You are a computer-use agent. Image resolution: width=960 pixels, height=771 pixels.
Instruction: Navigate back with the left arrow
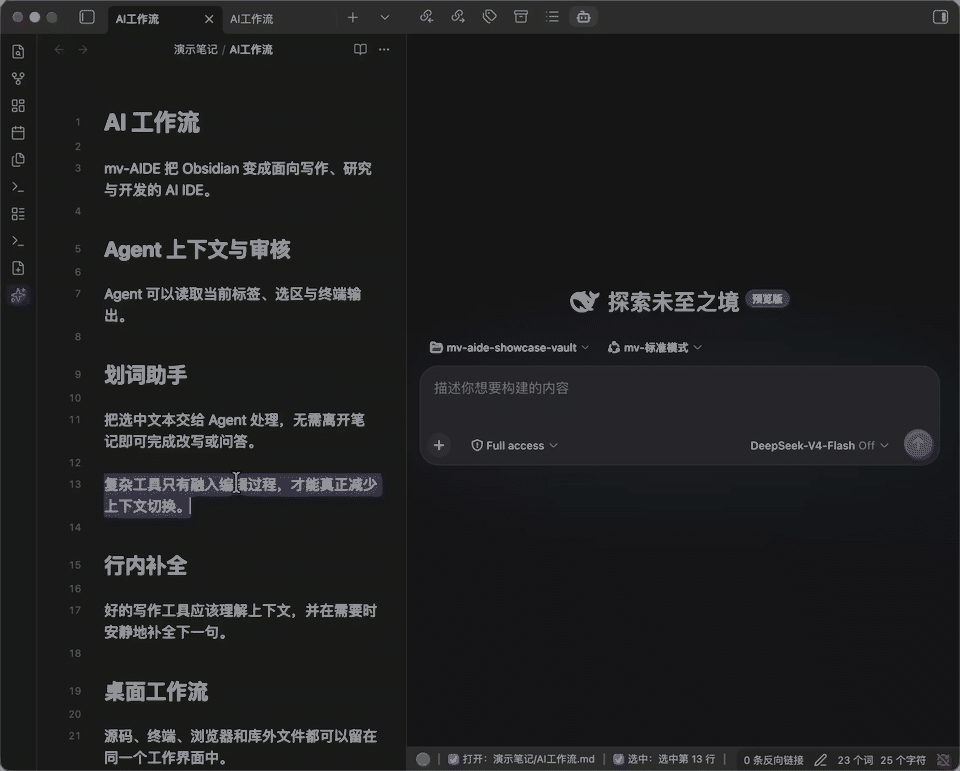tap(59, 50)
